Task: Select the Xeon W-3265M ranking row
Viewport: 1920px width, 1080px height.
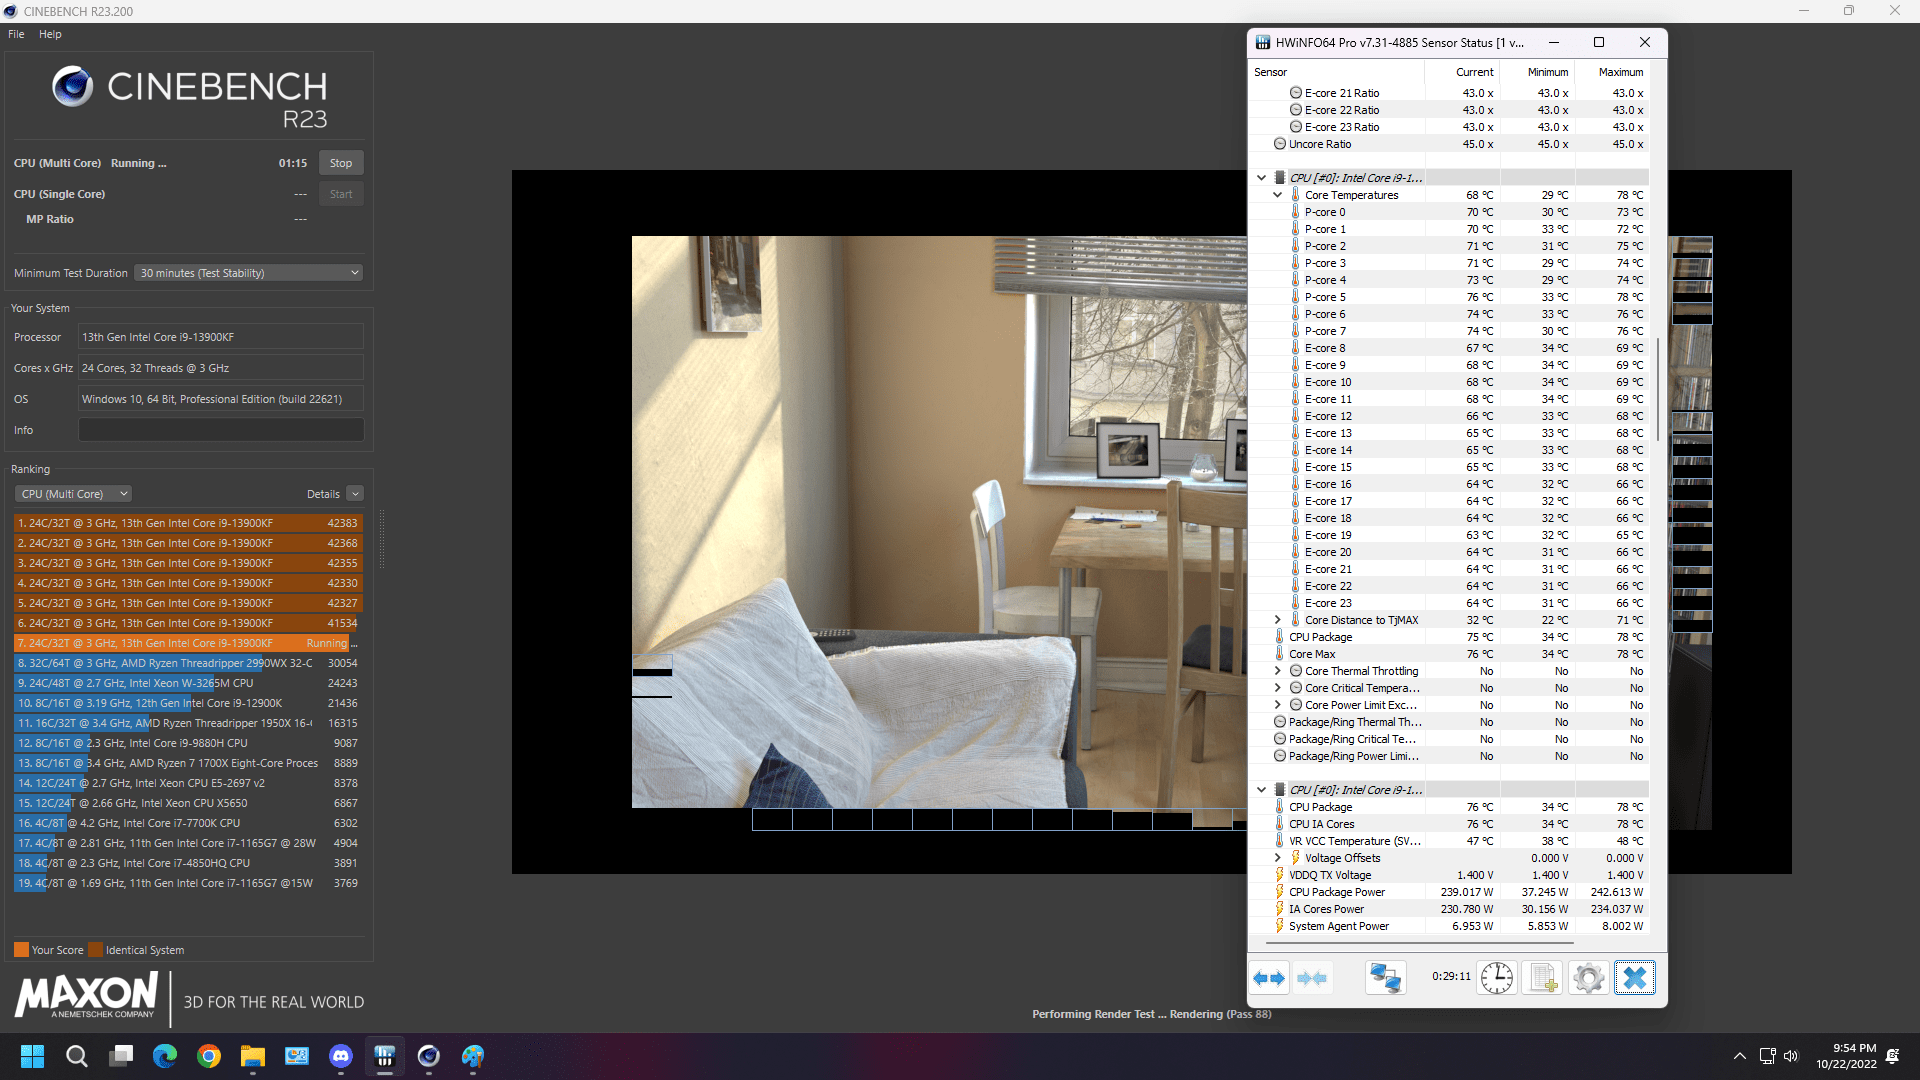Action: (x=188, y=683)
